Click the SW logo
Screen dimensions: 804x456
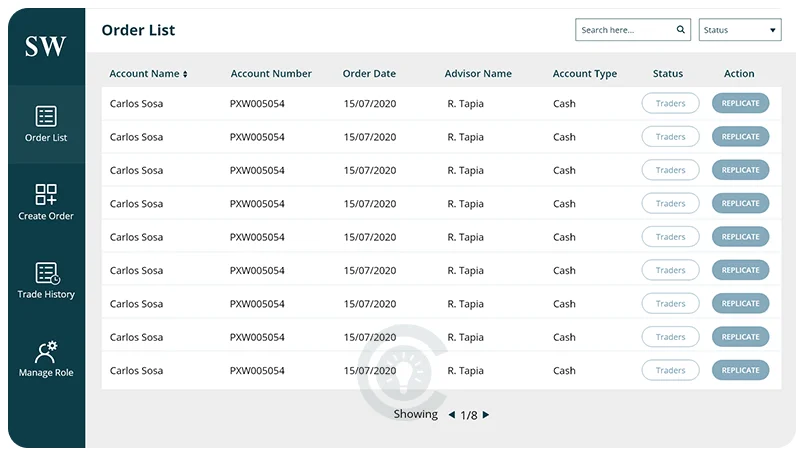(x=46, y=46)
